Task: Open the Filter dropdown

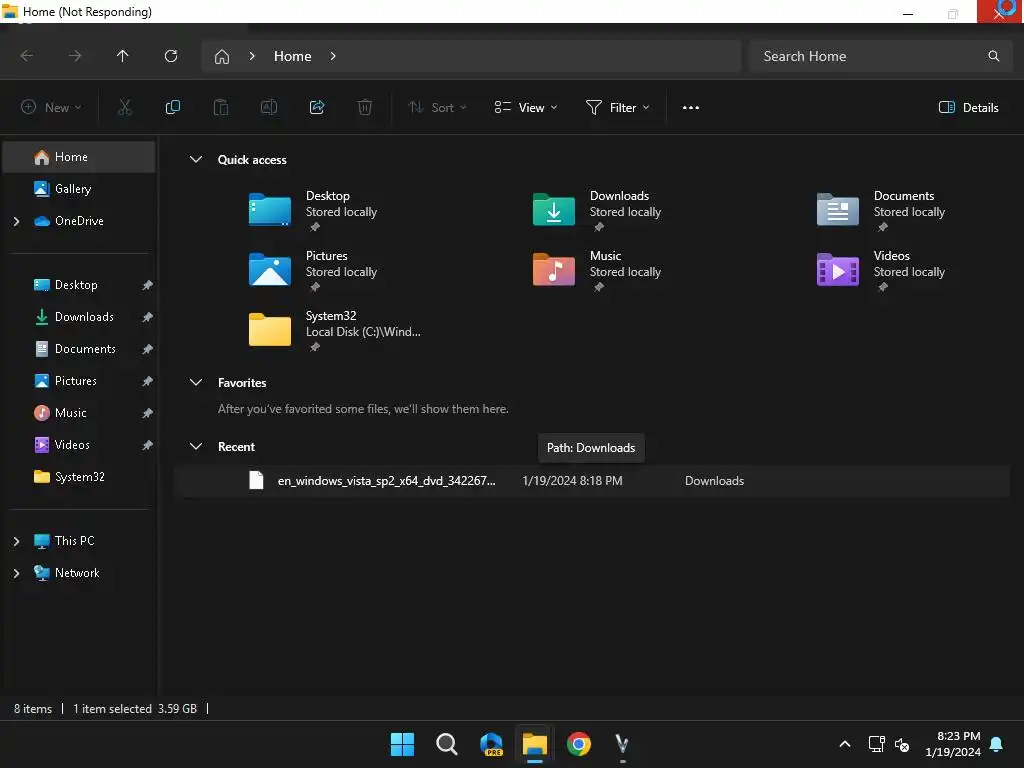Action: pyautogui.click(x=618, y=108)
